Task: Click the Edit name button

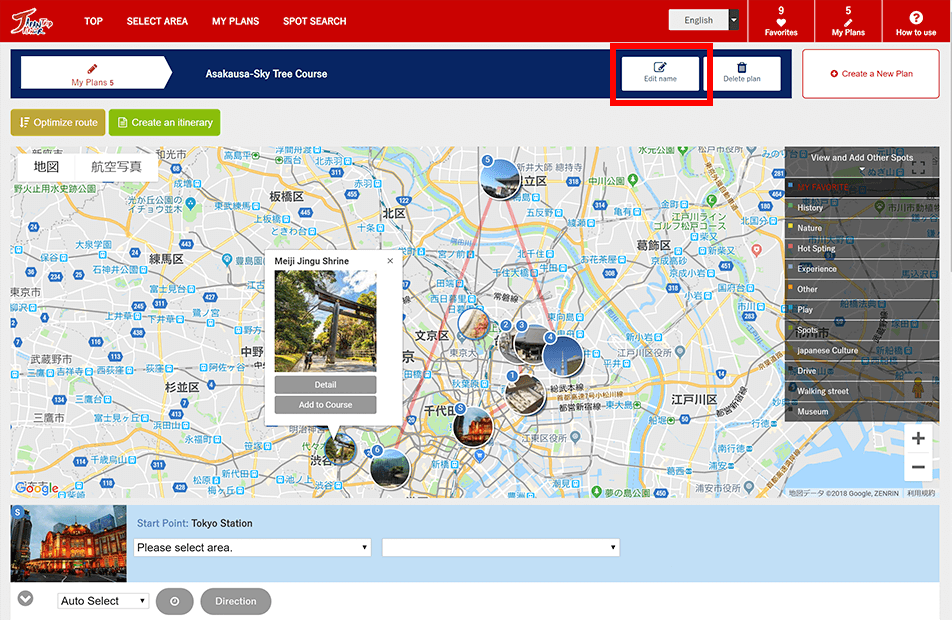Action: (660, 73)
